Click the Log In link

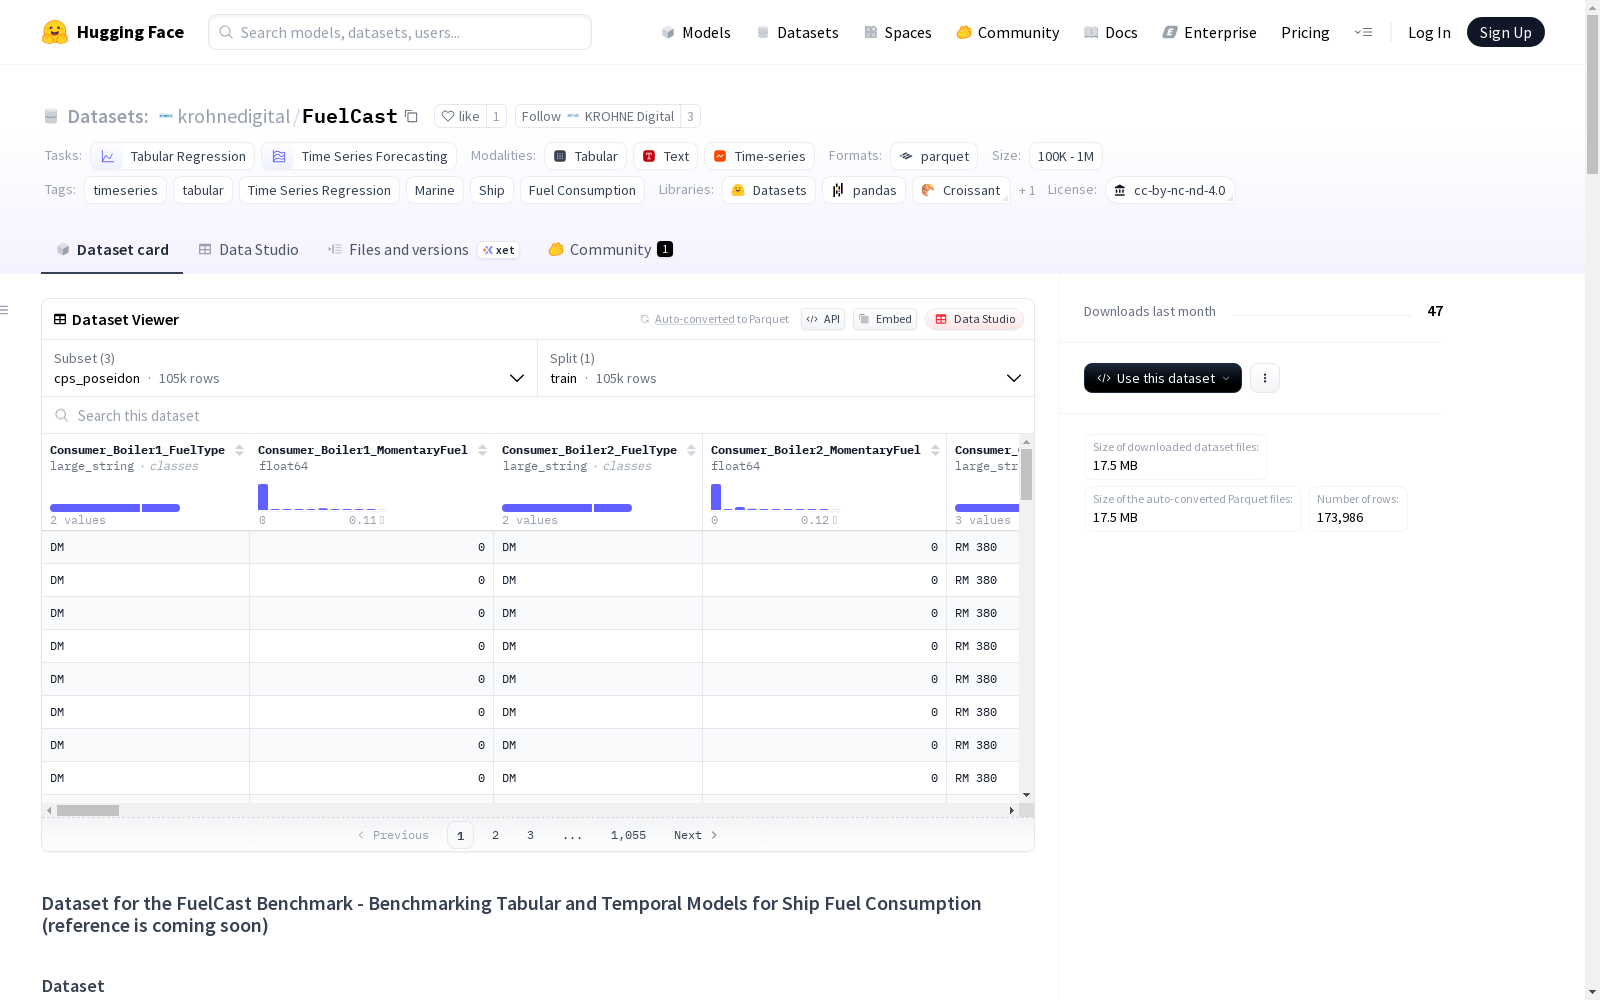tap(1429, 32)
